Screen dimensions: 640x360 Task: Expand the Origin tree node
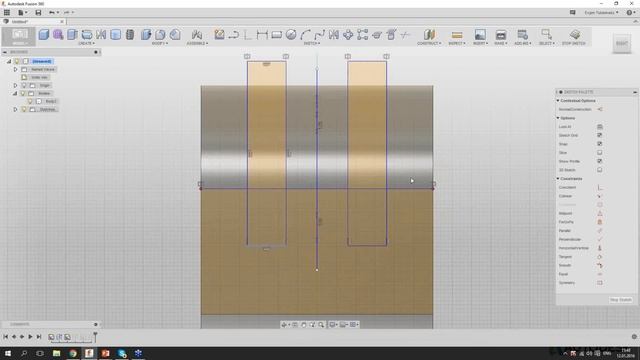point(16,85)
